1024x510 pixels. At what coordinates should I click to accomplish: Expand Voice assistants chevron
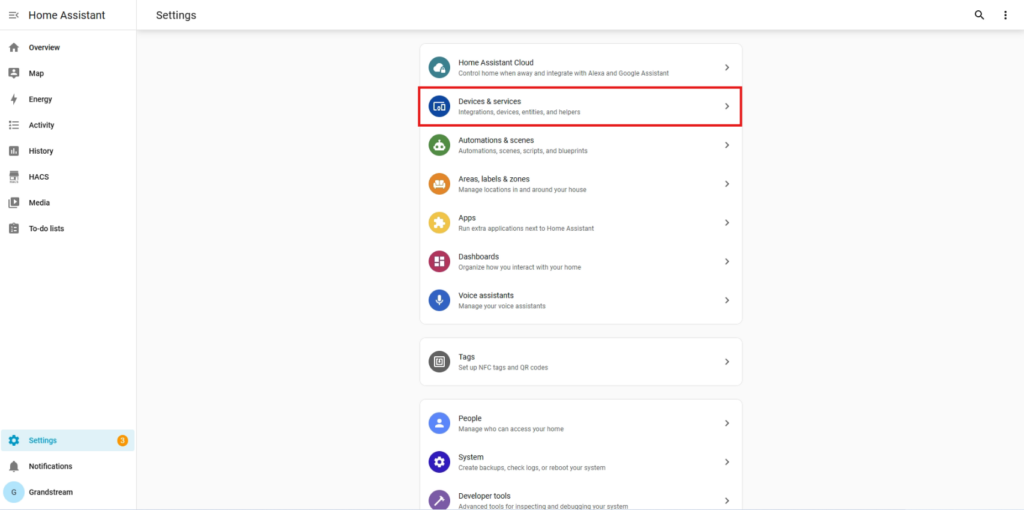point(727,300)
